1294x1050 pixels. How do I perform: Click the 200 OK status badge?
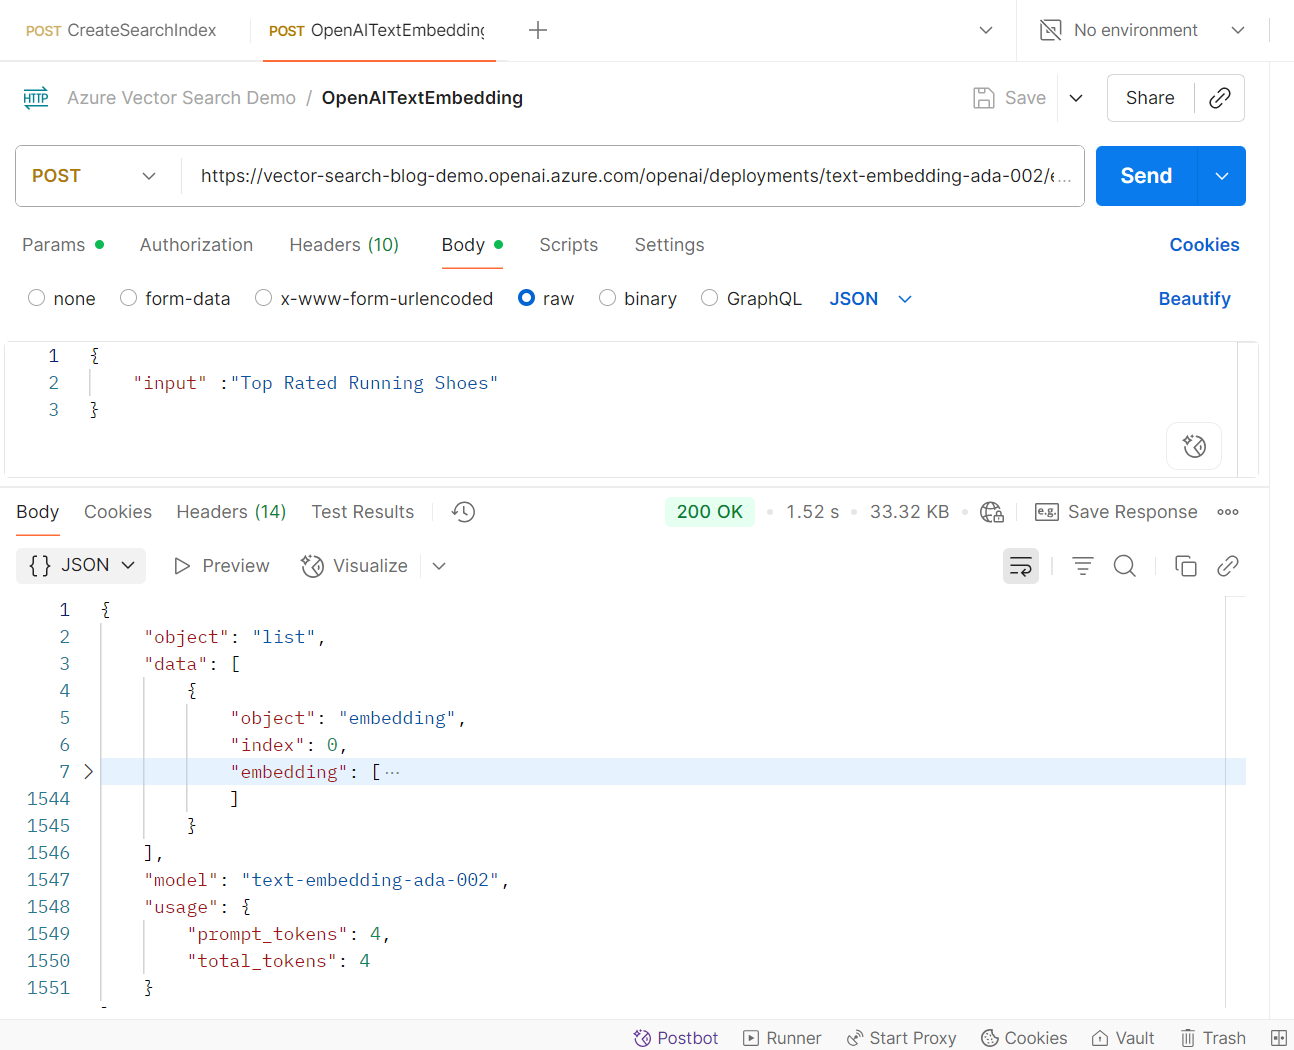pyautogui.click(x=710, y=512)
